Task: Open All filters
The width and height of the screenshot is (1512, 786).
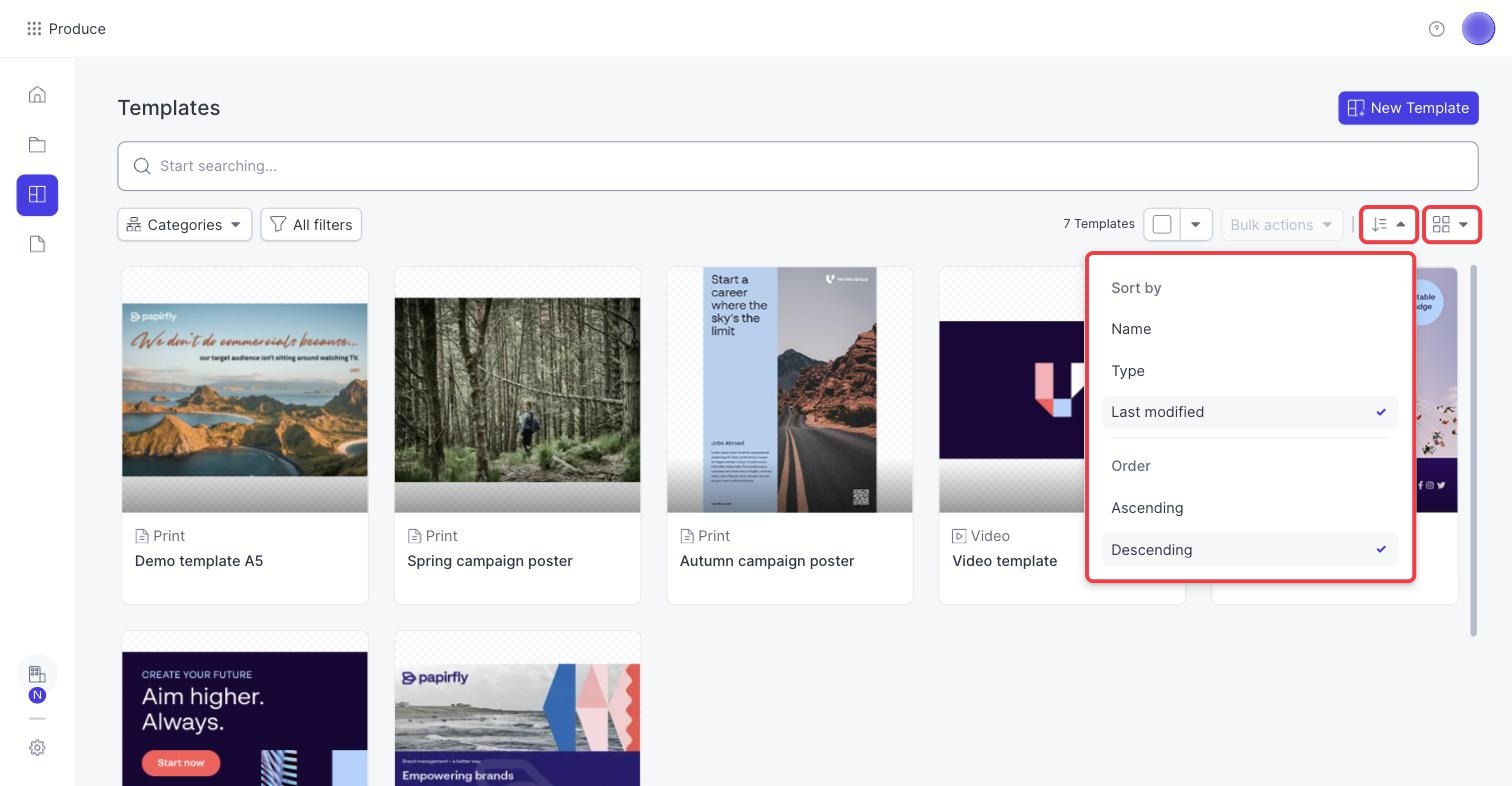Action: pos(311,224)
